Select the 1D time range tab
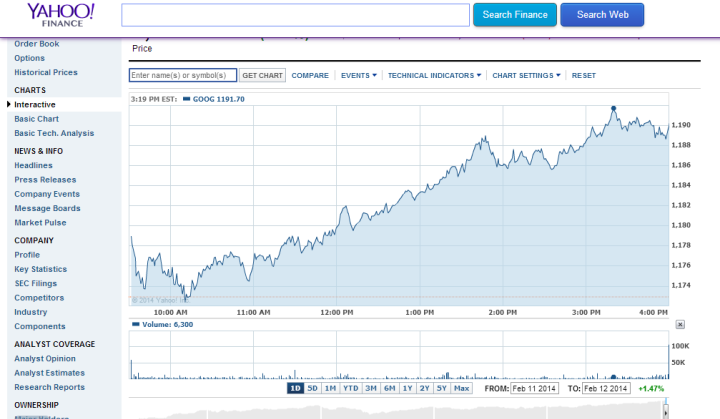 [x=295, y=388]
